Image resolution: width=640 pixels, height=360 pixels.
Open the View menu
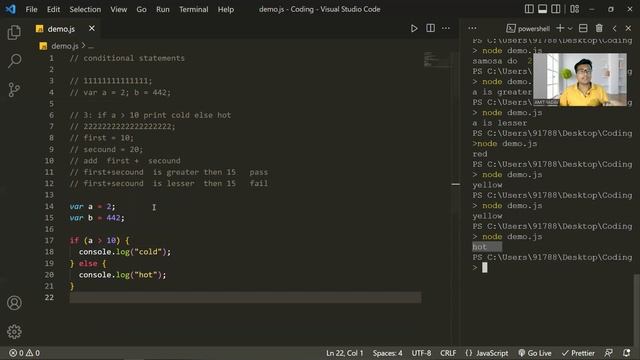click(118, 9)
